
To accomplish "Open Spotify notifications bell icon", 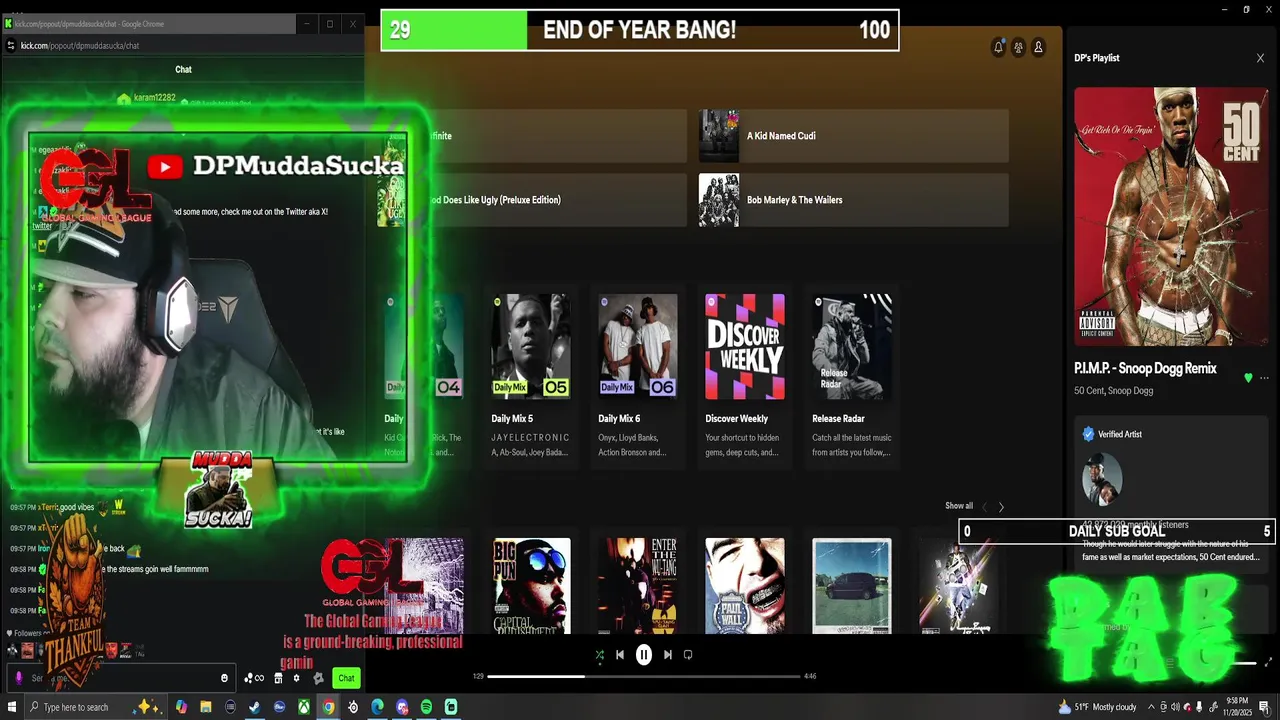I will coord(998,47).
